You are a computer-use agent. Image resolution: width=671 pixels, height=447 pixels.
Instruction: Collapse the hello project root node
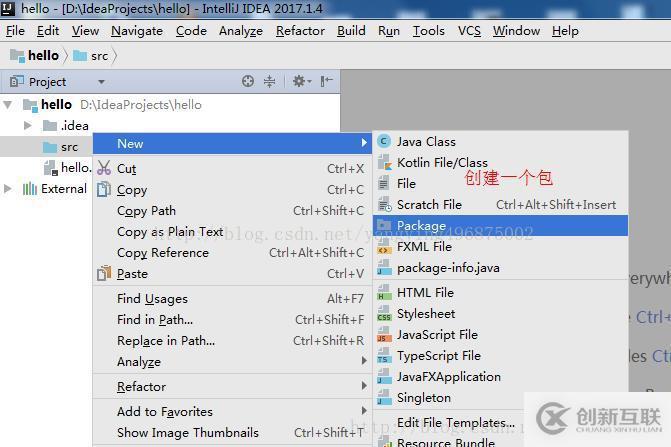tap(8, 104)
